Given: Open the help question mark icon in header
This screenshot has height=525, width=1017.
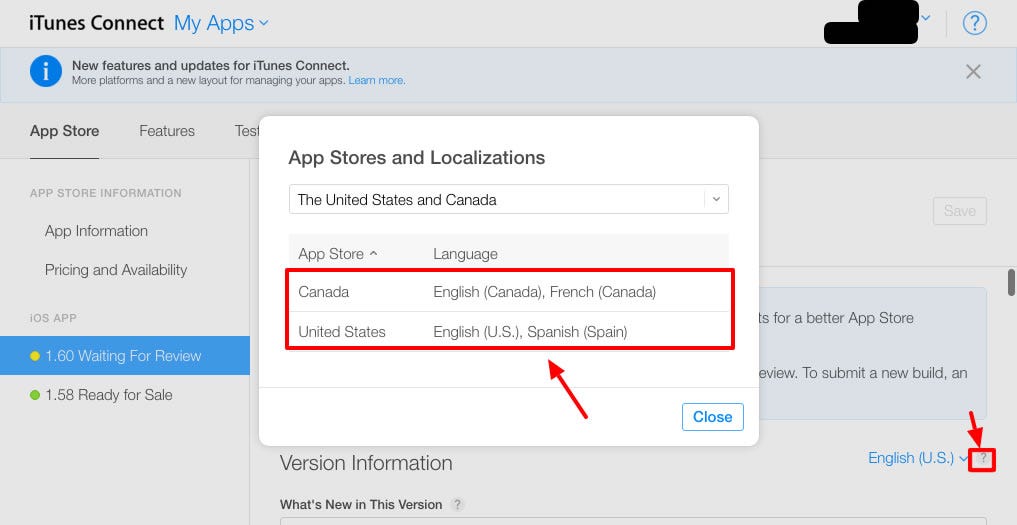Looking at the screenshot, I should pyautogui.click(x=974, y=23).
